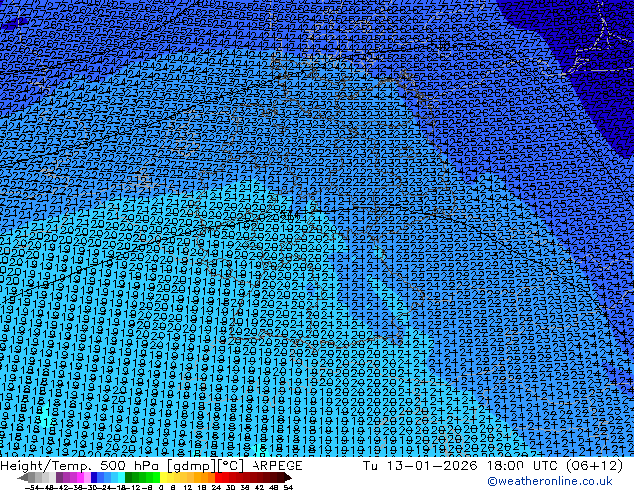The width and height of the screenshot is (634, 490).
Task: Click the 'Height/Temp.' title text
Action: point(47,466)
